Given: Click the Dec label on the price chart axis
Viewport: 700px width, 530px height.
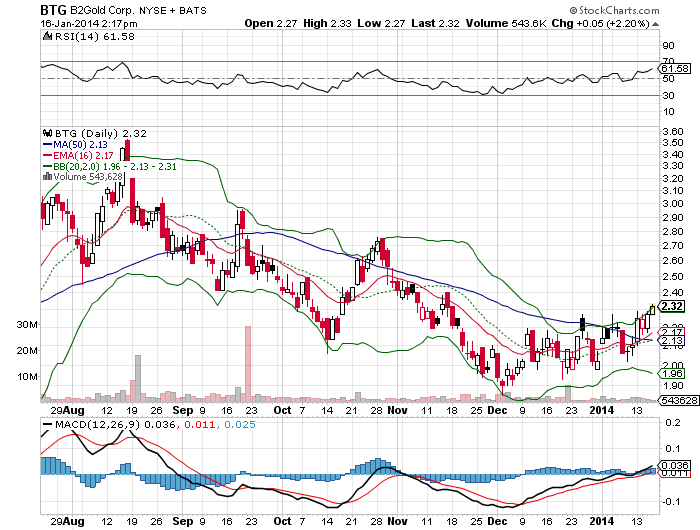Looking at the screenshot, I should coord(497,410).
